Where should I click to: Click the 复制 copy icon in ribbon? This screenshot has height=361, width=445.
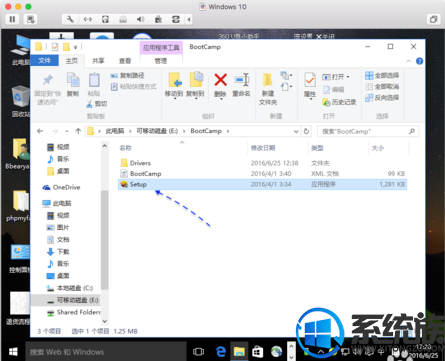(73, 80)
